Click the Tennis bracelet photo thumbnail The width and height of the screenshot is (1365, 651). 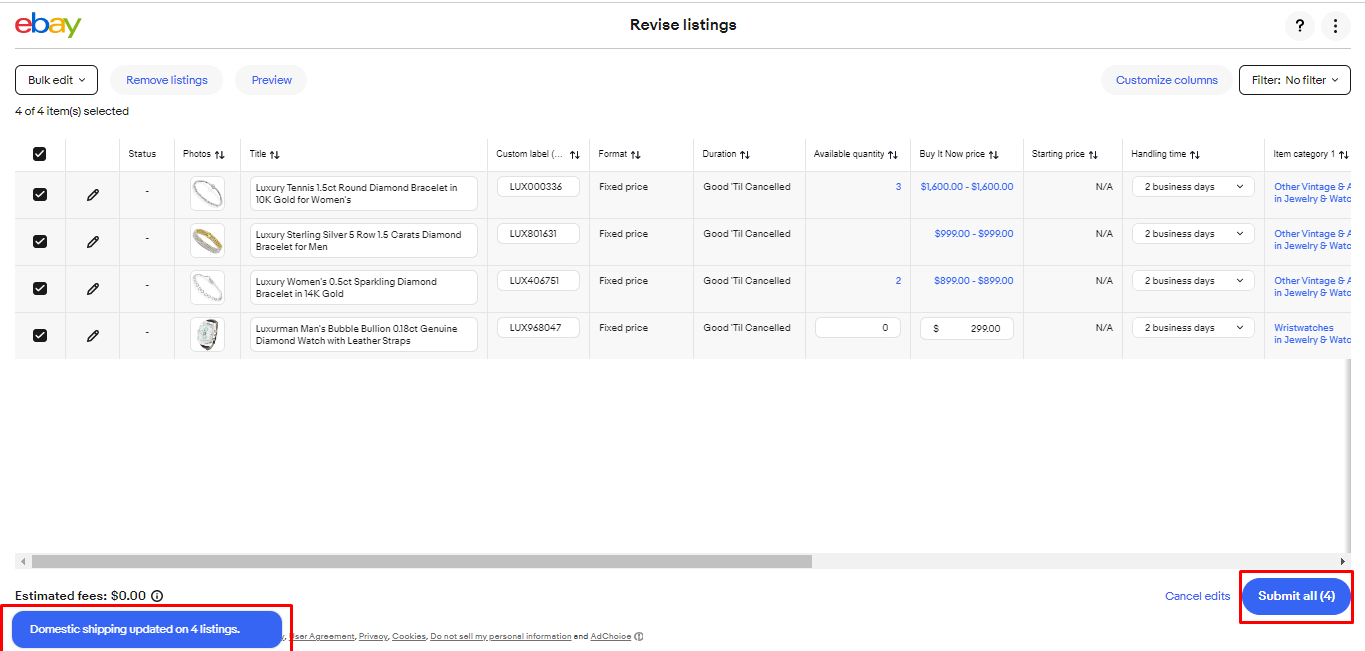point(207,194)
